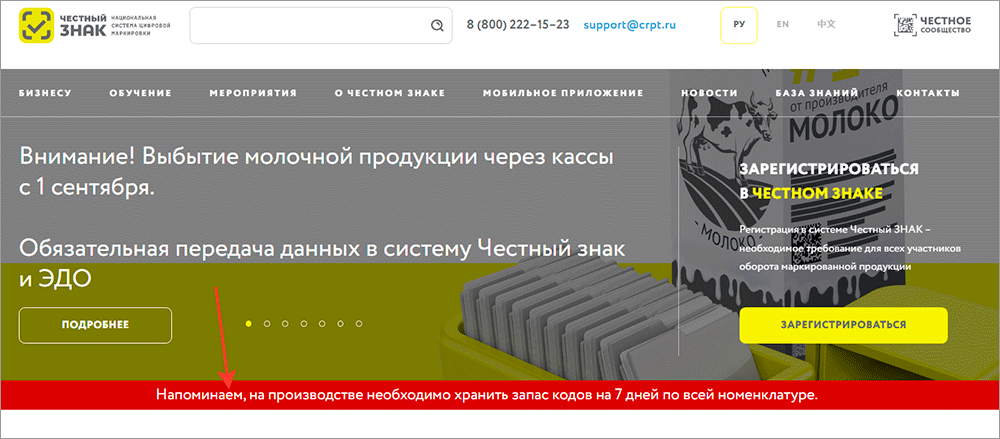Click the registration description paragraph text
Viewport: 1000px width, 439px height.
[851, 248]
